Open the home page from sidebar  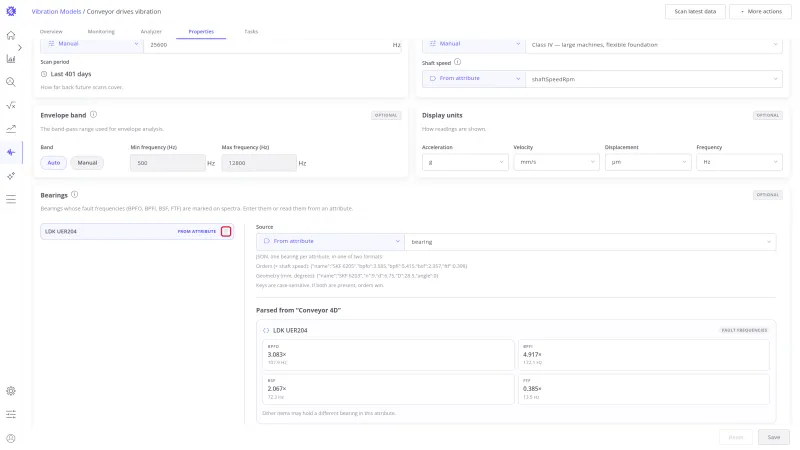(x=11, y=35)
